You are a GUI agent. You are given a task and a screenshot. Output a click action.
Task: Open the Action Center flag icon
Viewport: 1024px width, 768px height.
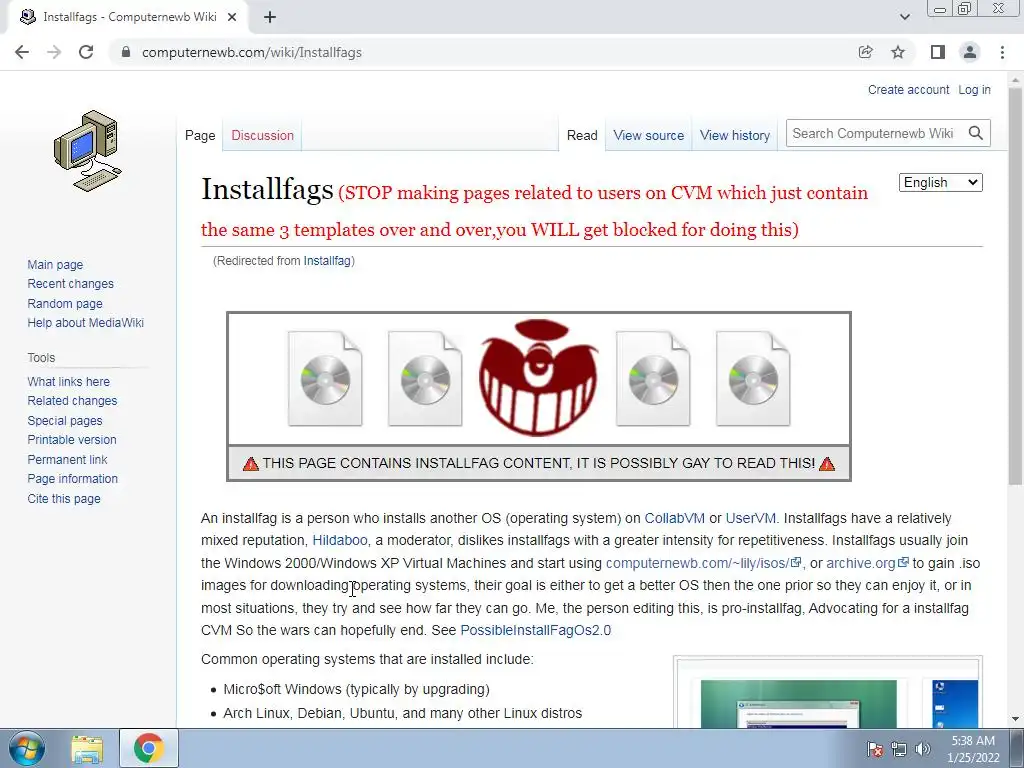875,749
